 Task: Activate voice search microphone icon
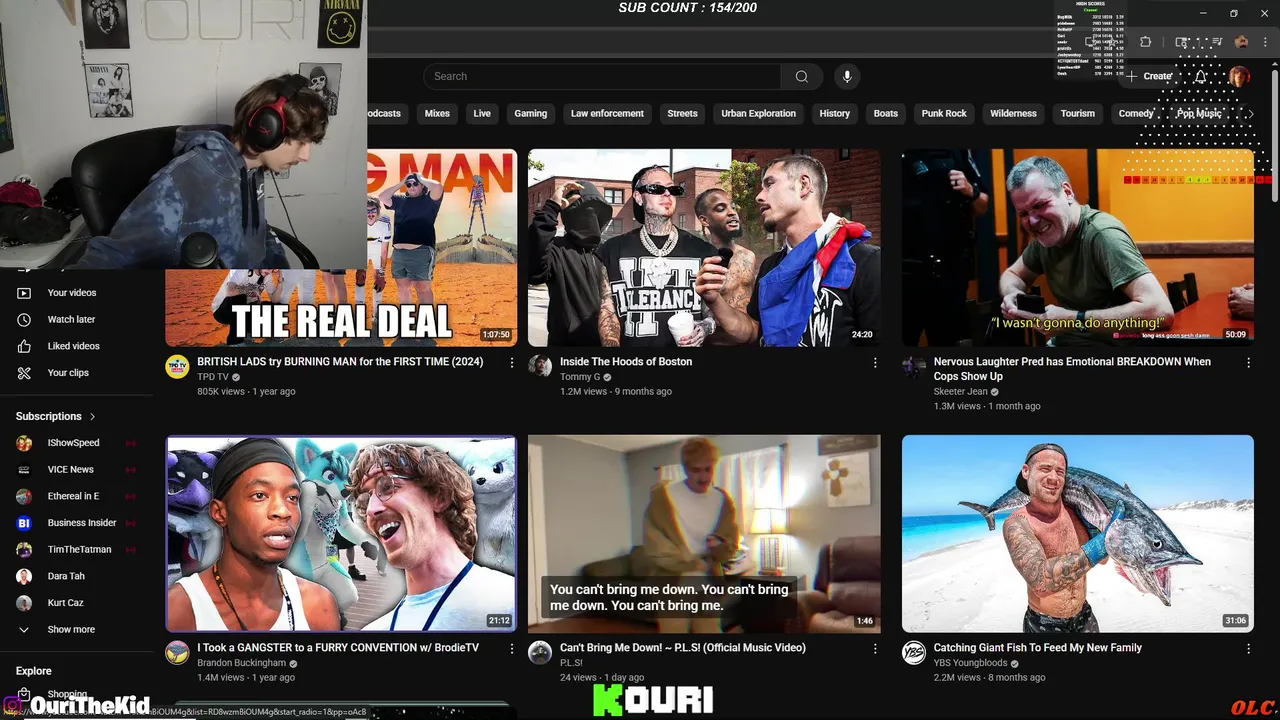coord(847,76)
